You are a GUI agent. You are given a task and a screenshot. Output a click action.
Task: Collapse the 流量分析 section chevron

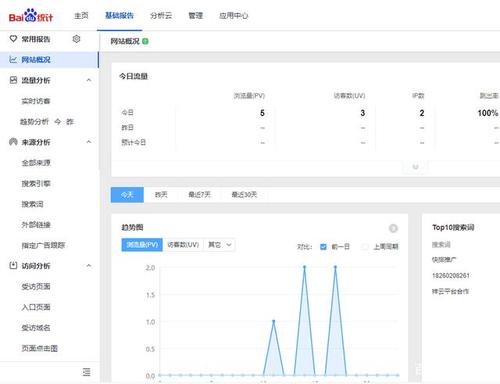pos(89,80)
